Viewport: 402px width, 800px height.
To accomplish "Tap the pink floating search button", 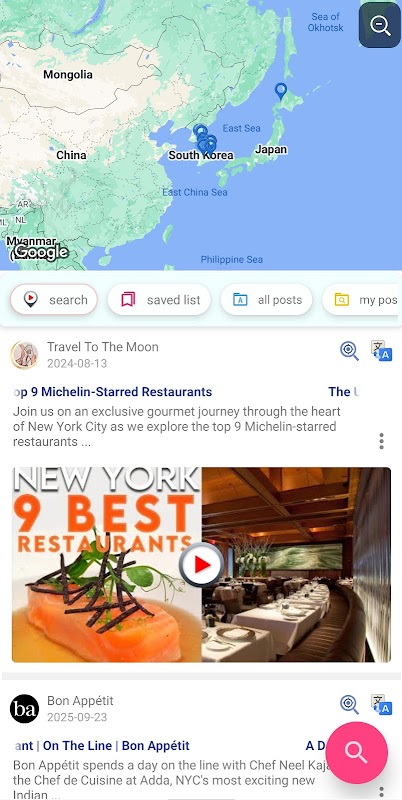I will click(356, 753).
